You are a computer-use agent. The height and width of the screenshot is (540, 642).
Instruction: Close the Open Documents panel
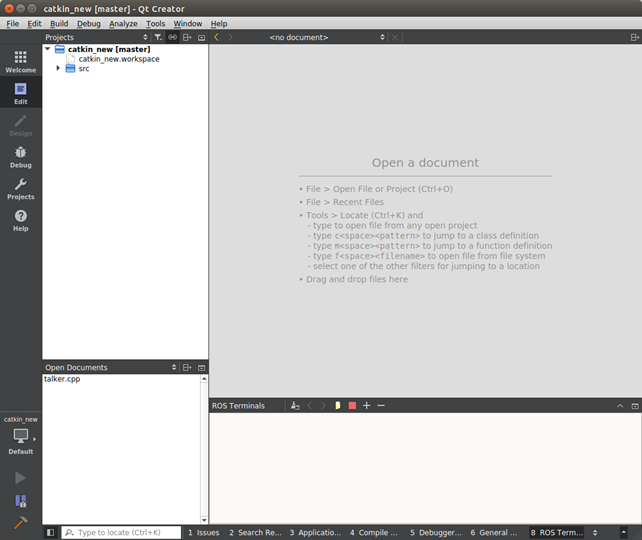click(201, 367)
